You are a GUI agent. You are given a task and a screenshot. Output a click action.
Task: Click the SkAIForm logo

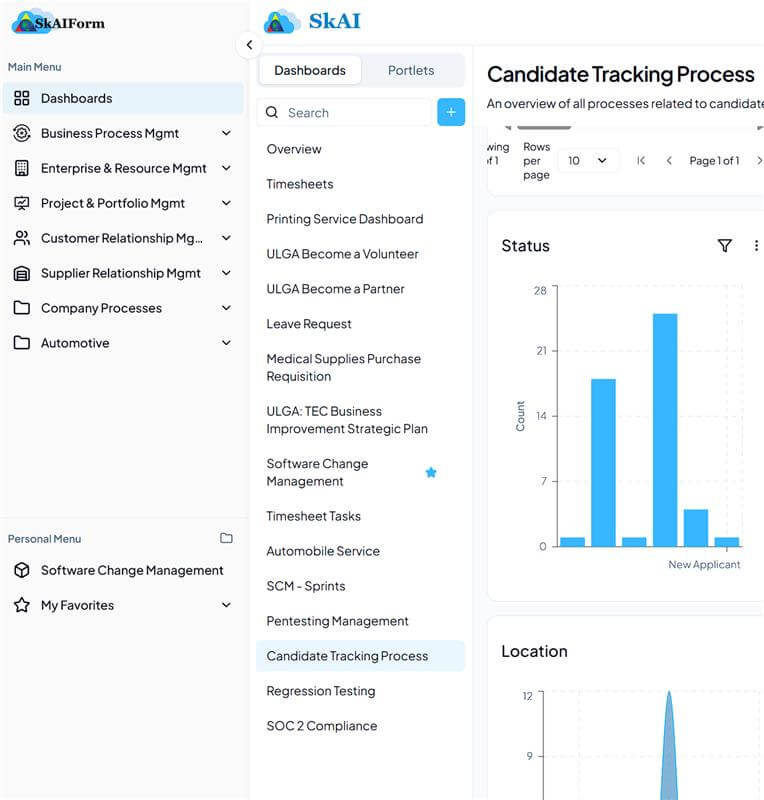[x=58, y=22]
